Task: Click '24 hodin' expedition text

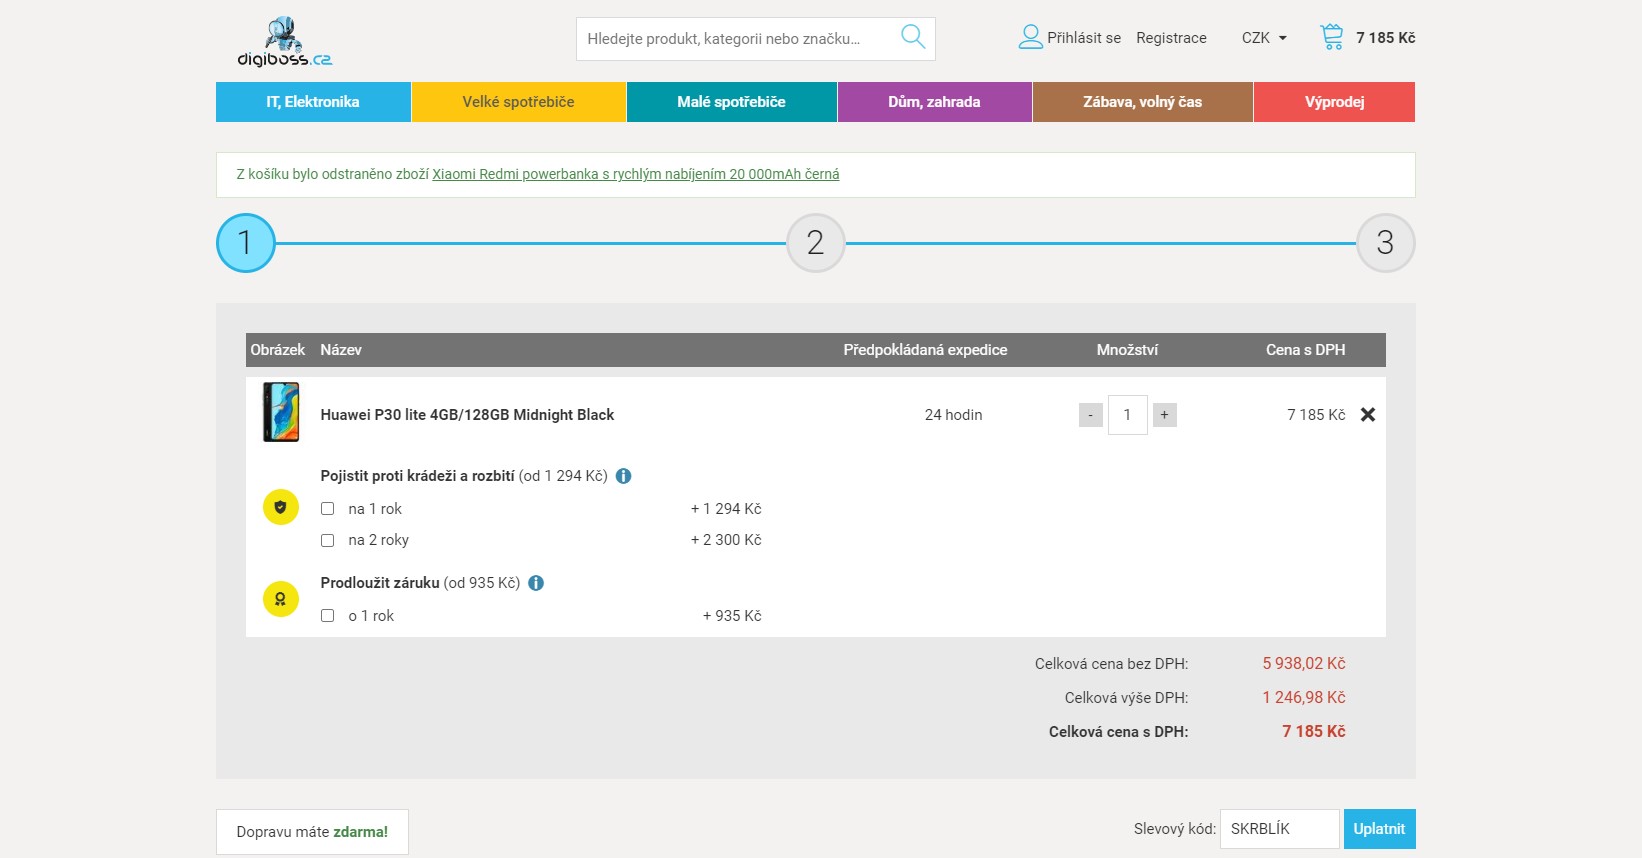Action: tap(953, 415)
